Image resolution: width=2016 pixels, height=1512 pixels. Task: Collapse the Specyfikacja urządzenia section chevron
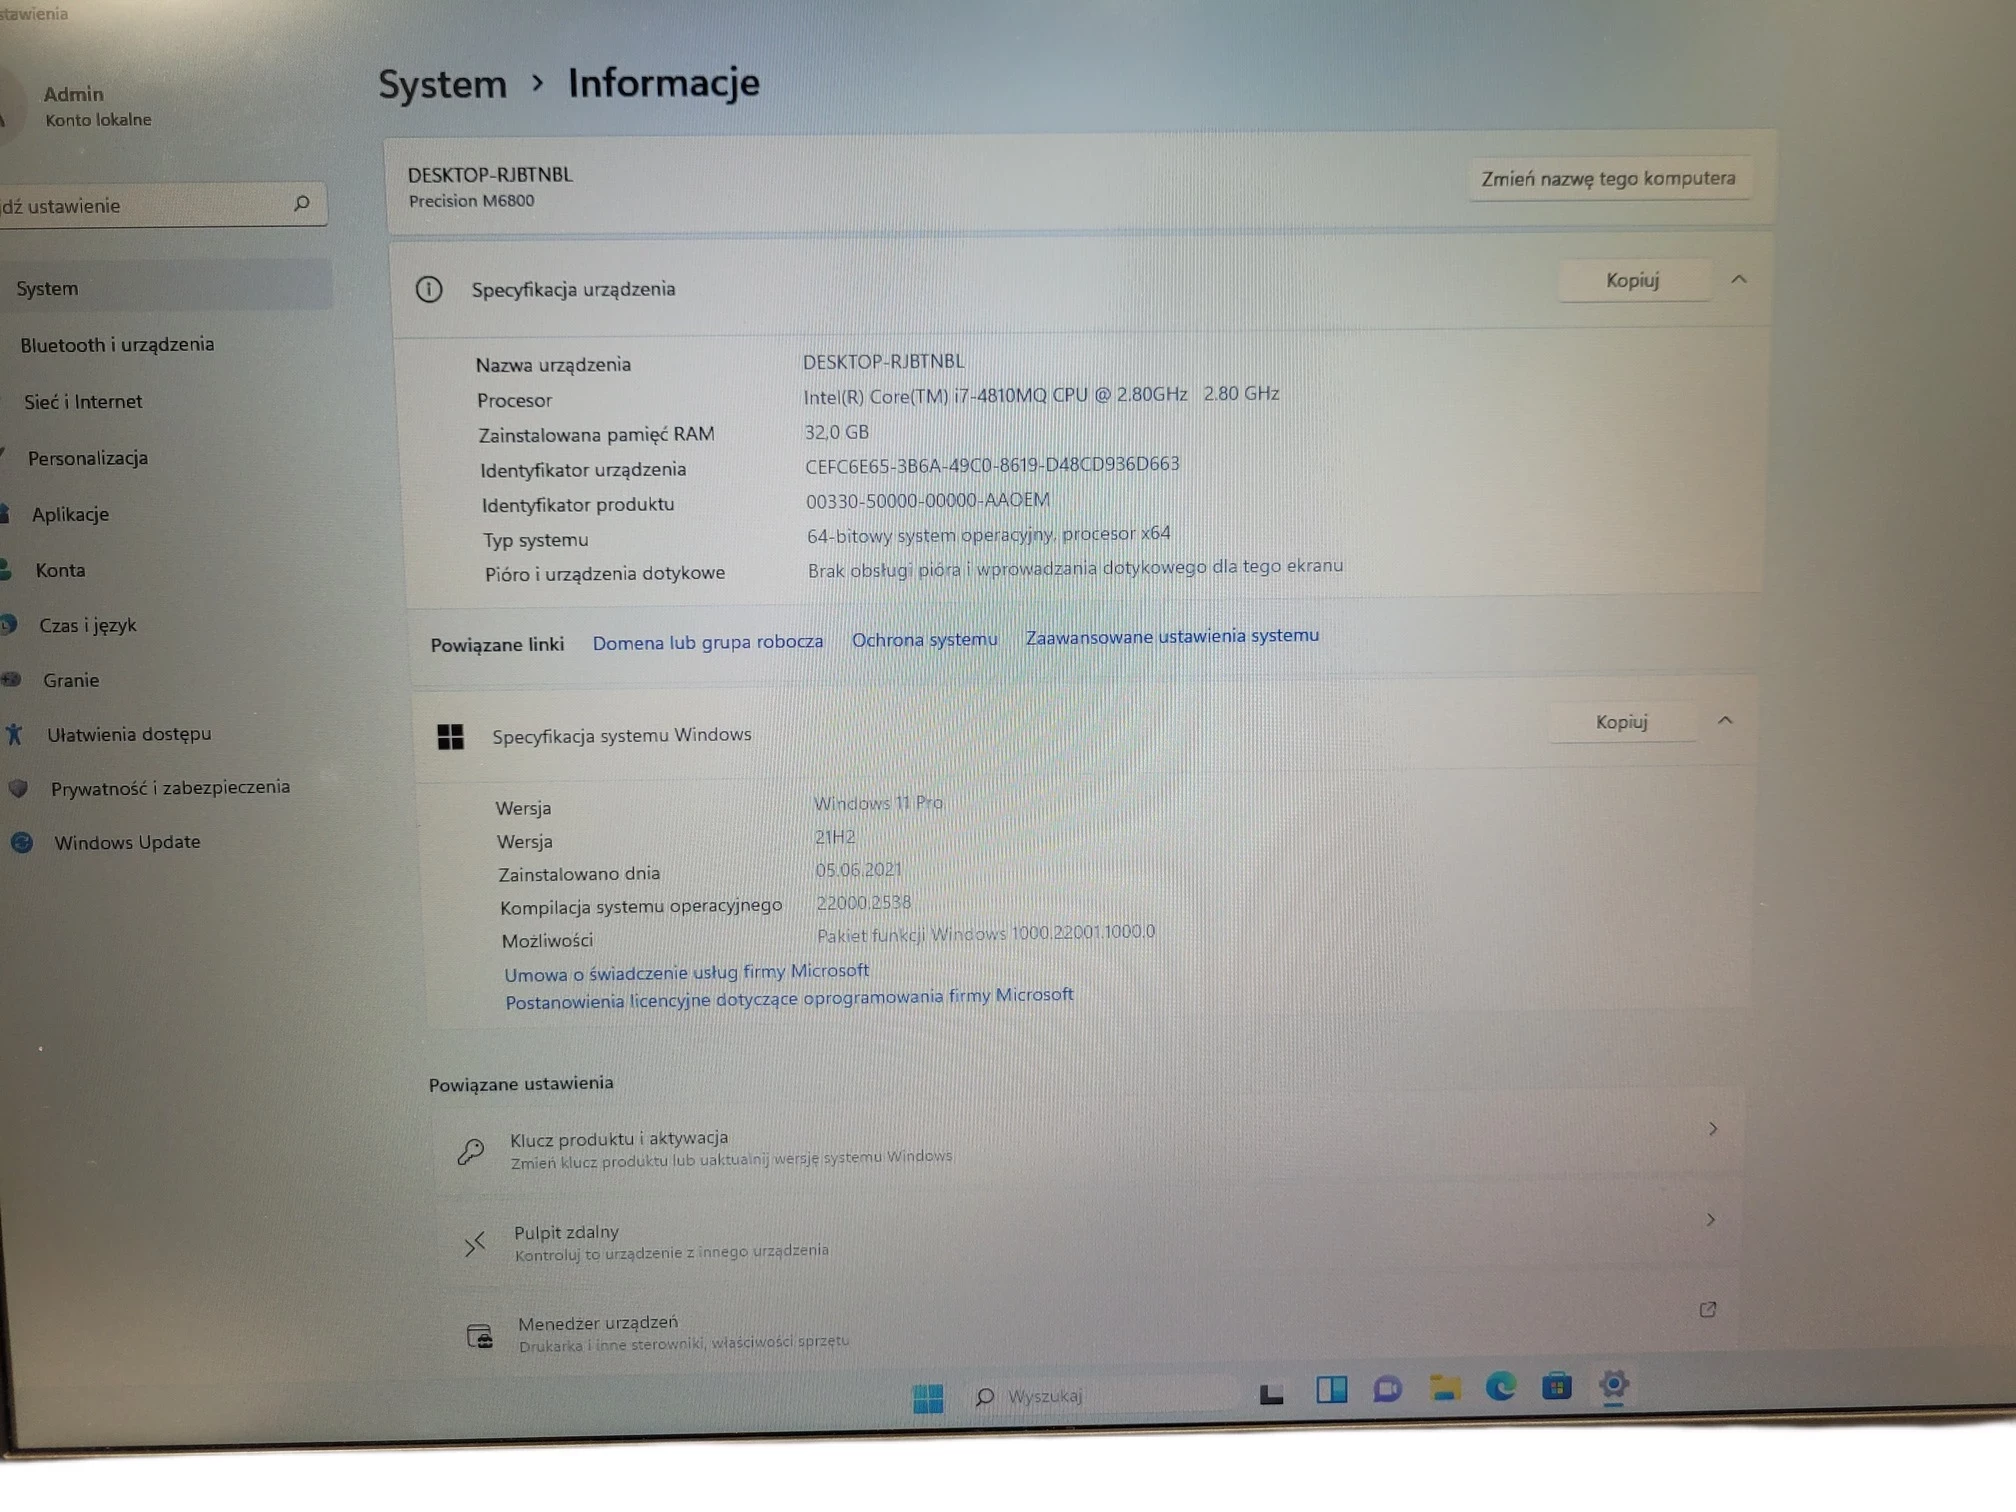(1738, 281)
